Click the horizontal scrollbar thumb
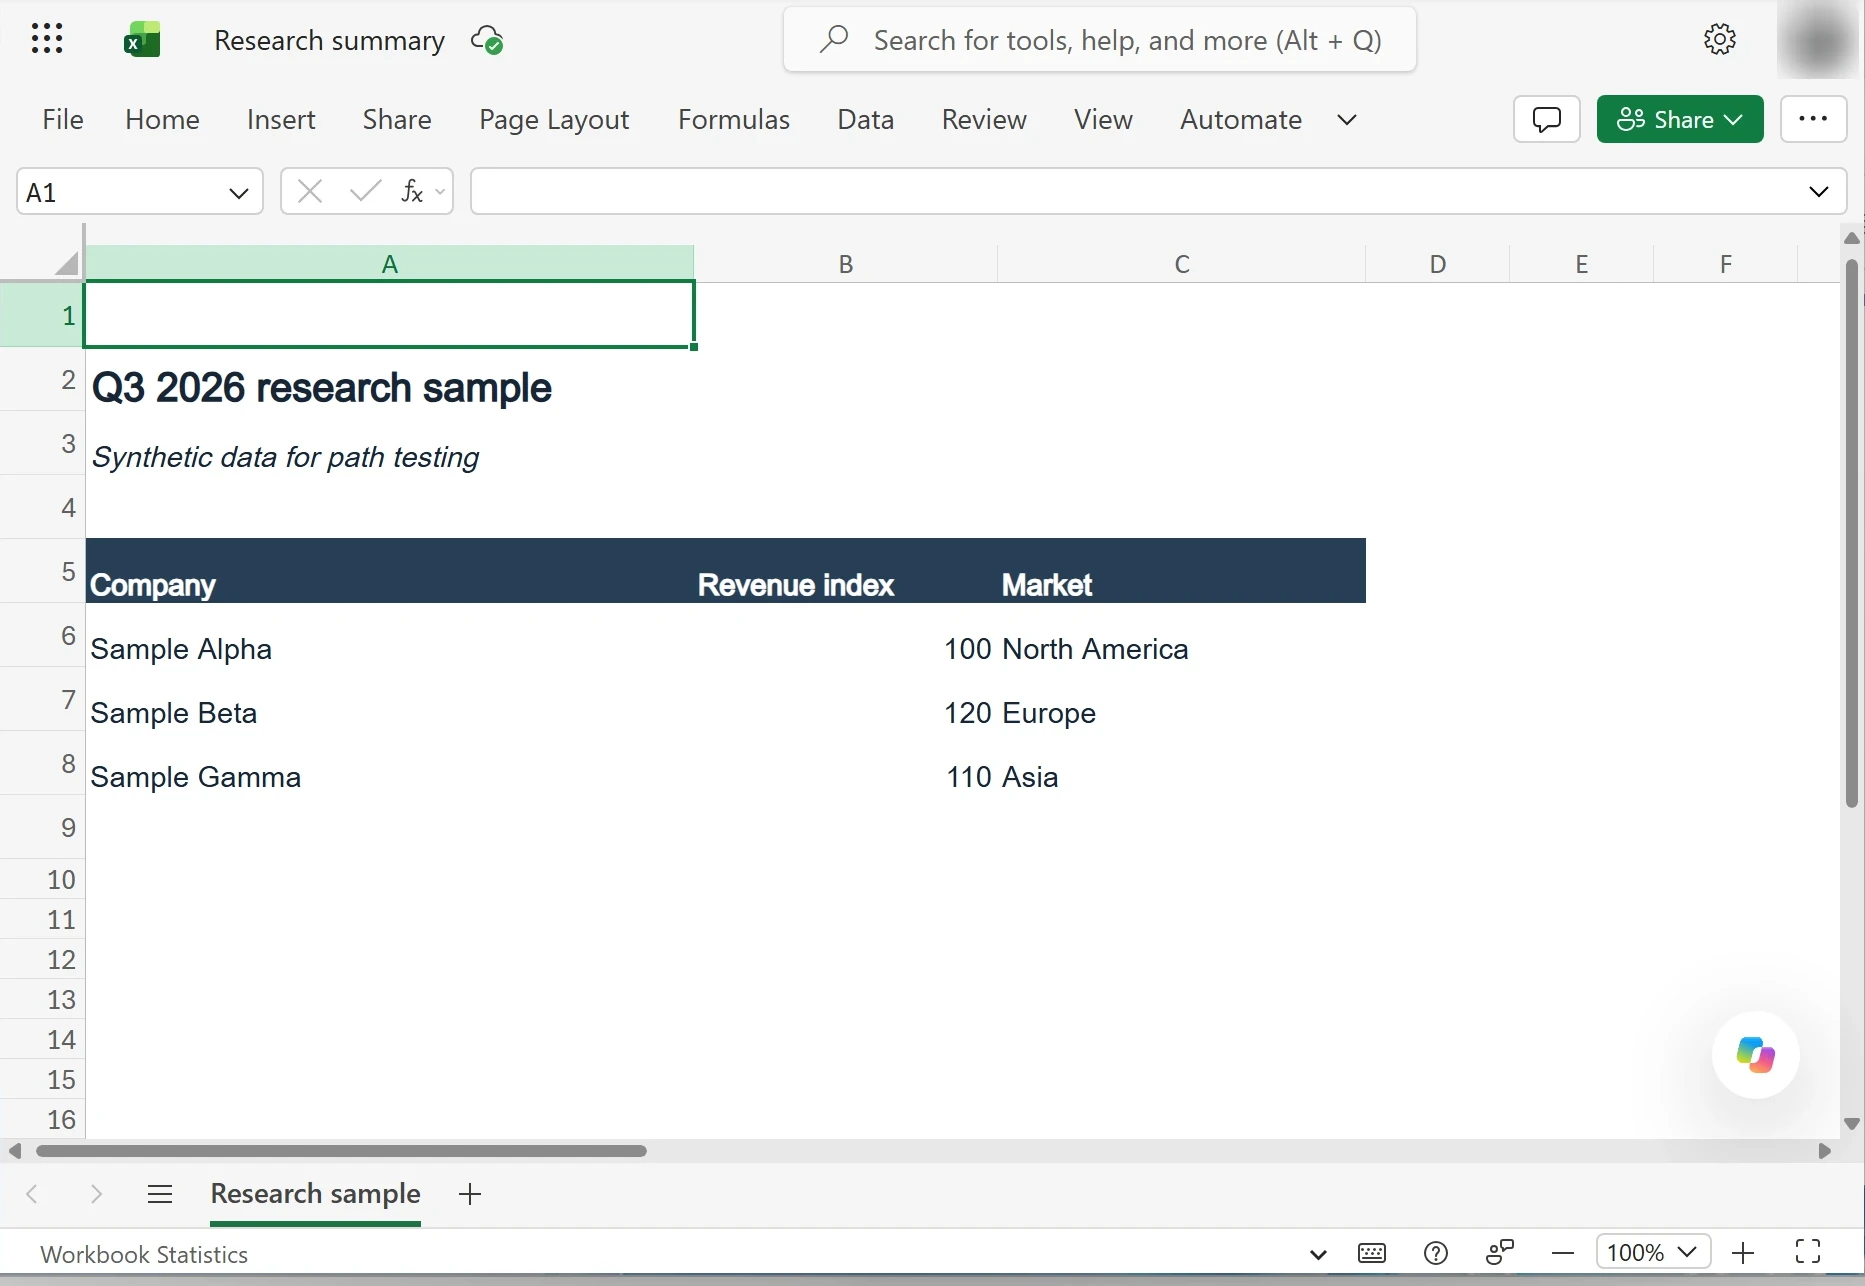The image size is (1865, 1286). click(341, 1151)
